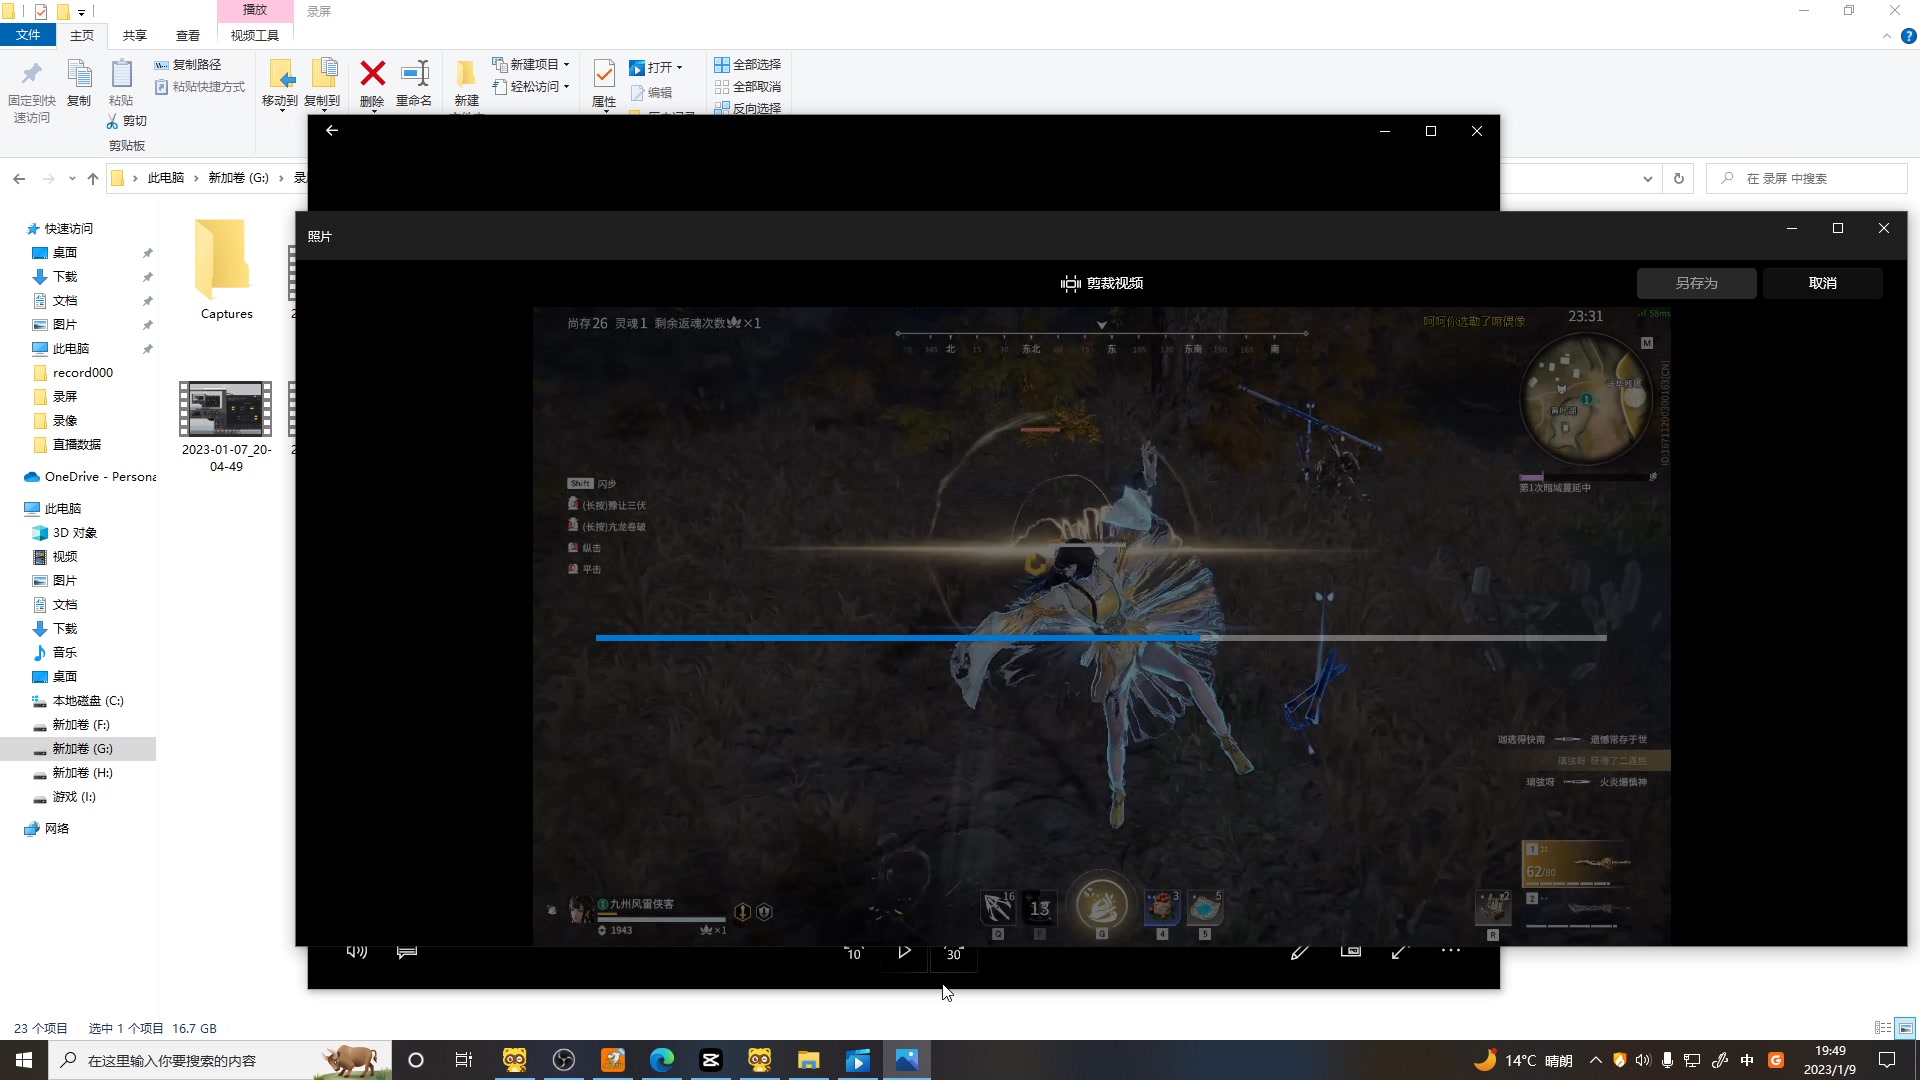
Task: Open the notification center icon
Action: pyautogui.click(x=1887, y=1060)
